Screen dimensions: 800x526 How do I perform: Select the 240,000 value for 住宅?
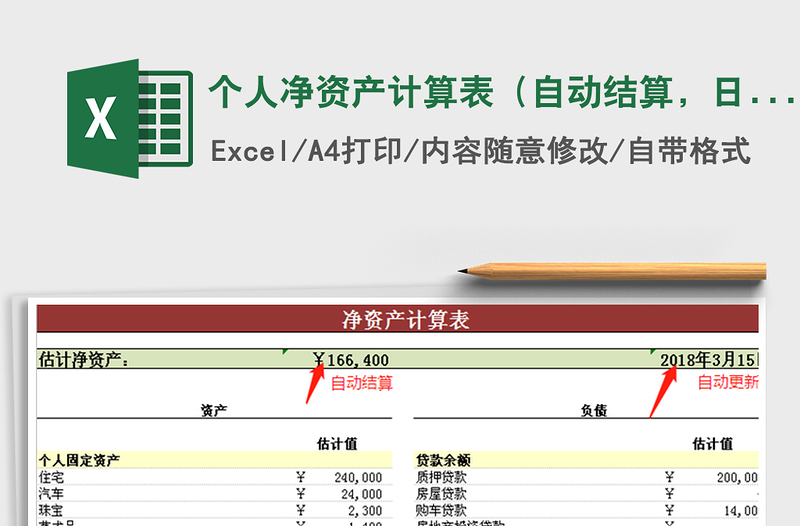tap(358, 478)
